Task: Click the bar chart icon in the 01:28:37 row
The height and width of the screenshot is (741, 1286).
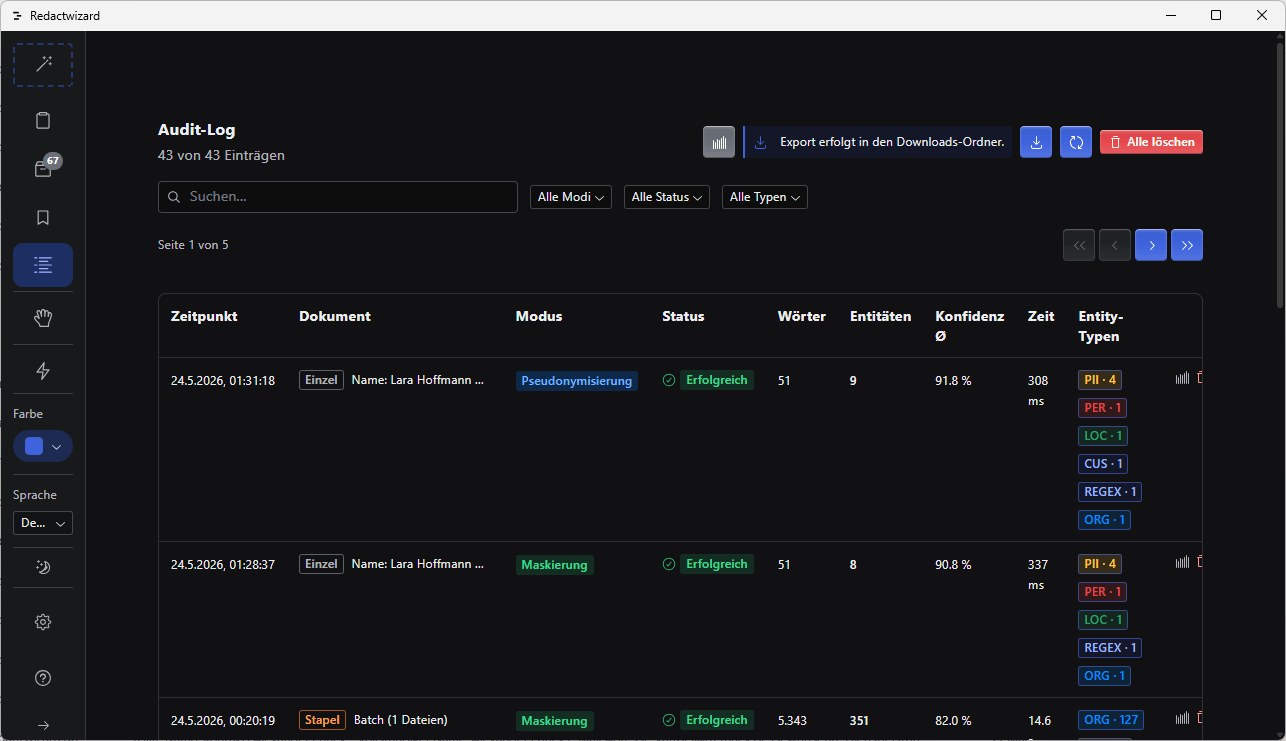Action: (x=1183, y=562)
